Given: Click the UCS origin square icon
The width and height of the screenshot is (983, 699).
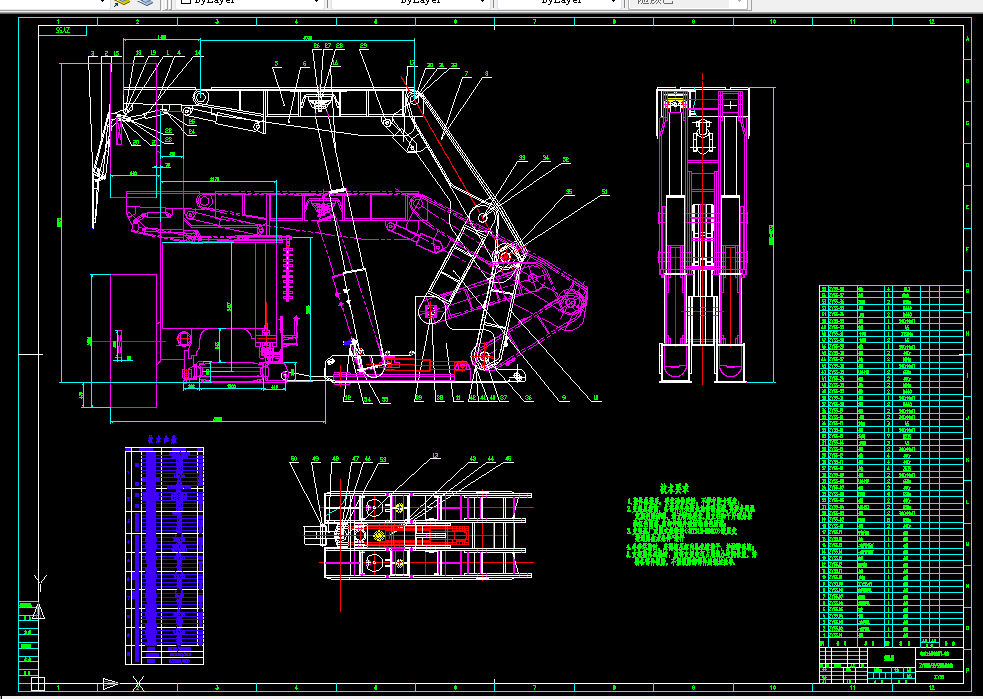Looking at the screenshot, I should (x=38, y=683).
